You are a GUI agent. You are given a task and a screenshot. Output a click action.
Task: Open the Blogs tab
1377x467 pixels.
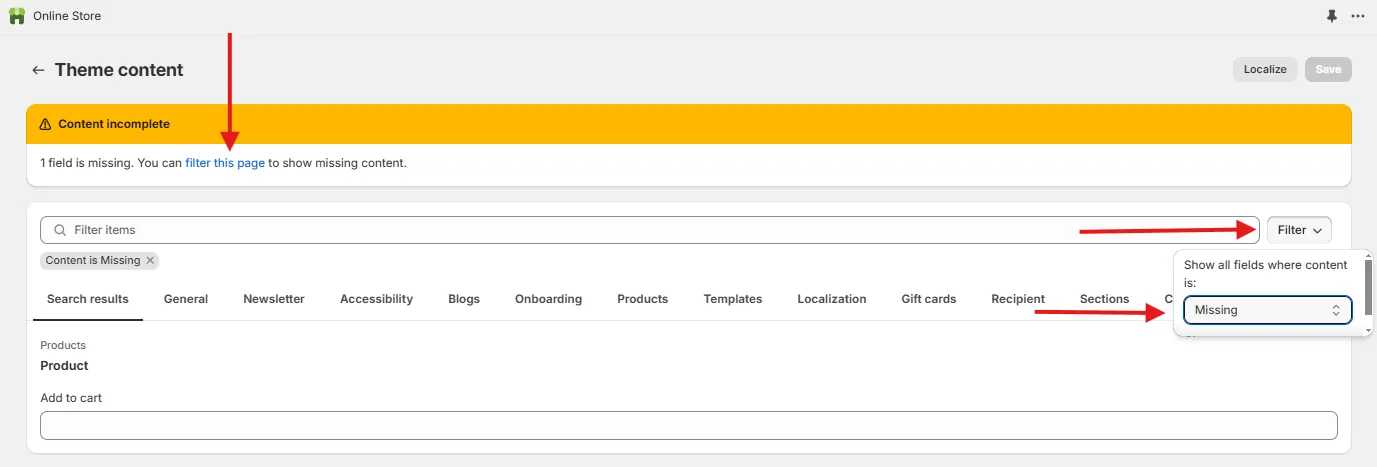464,299
